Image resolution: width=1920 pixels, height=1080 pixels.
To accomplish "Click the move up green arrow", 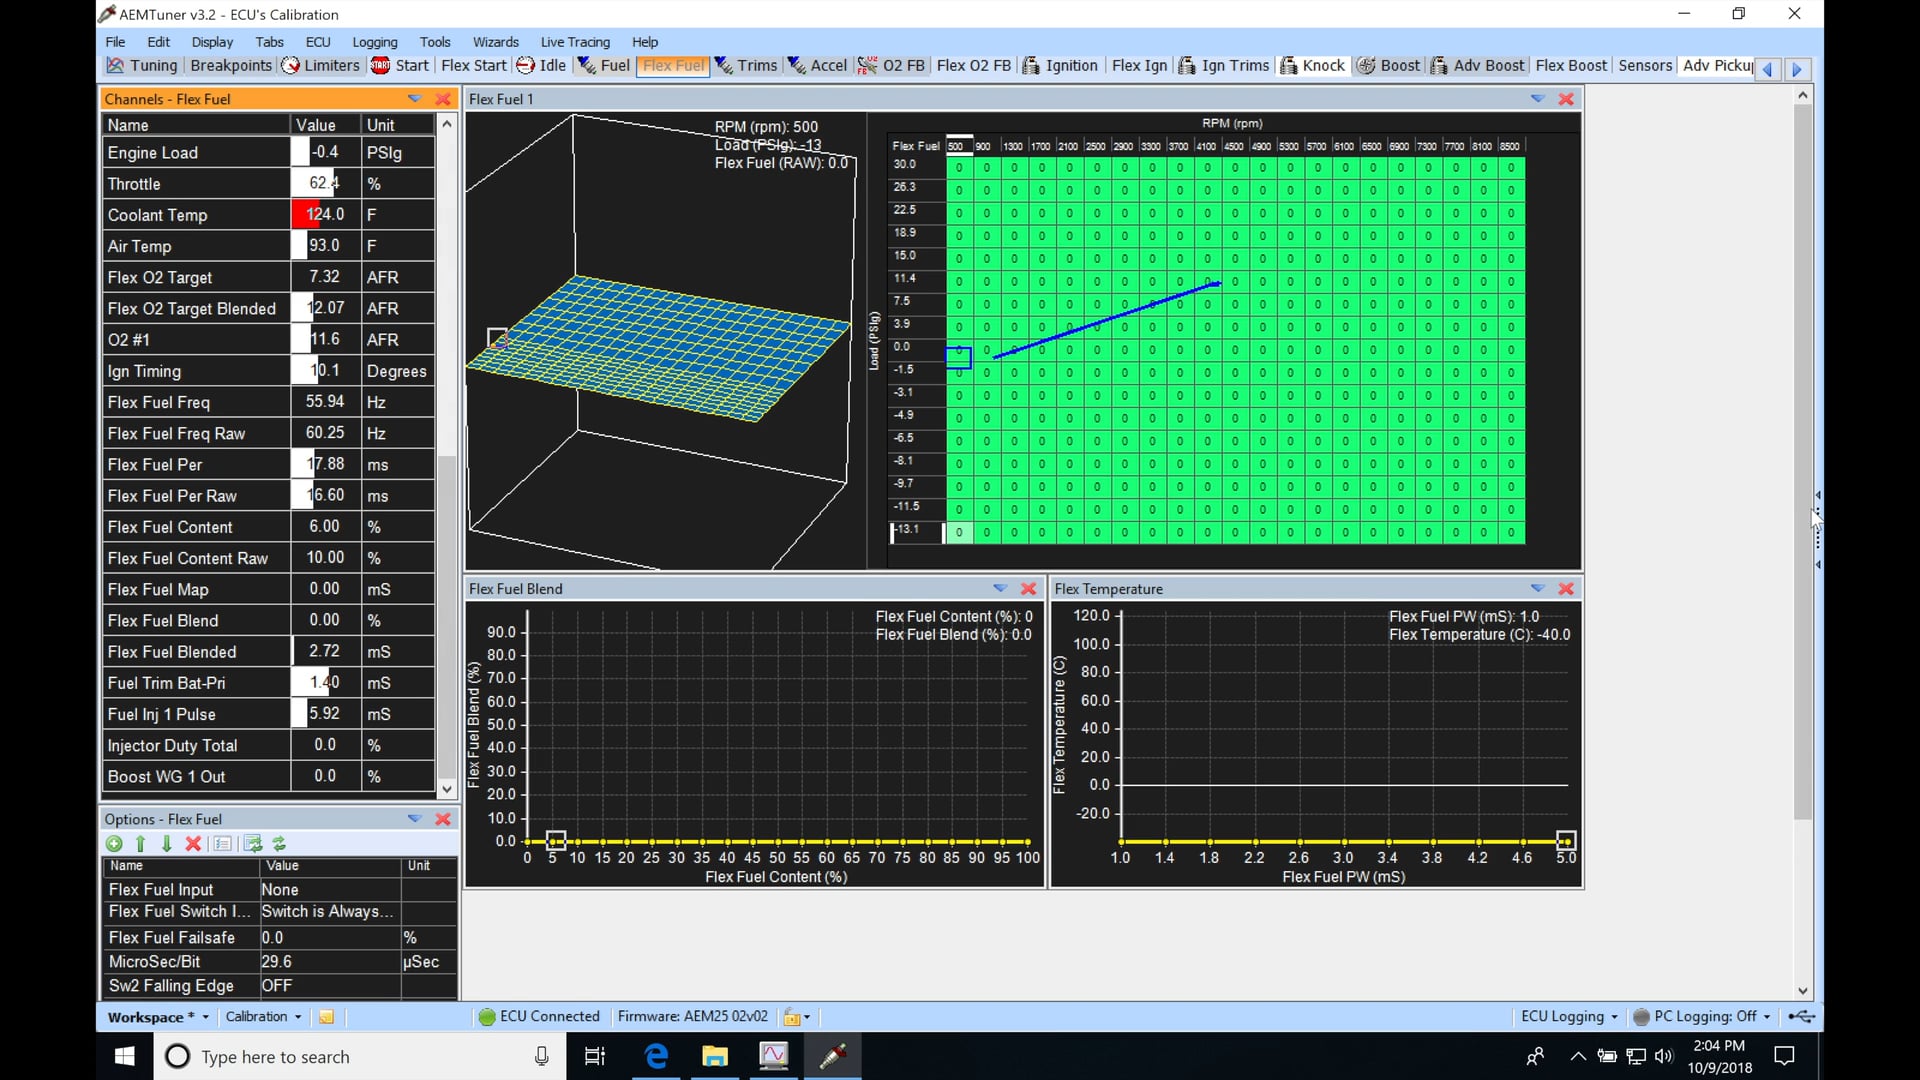I will coord(141,844).
